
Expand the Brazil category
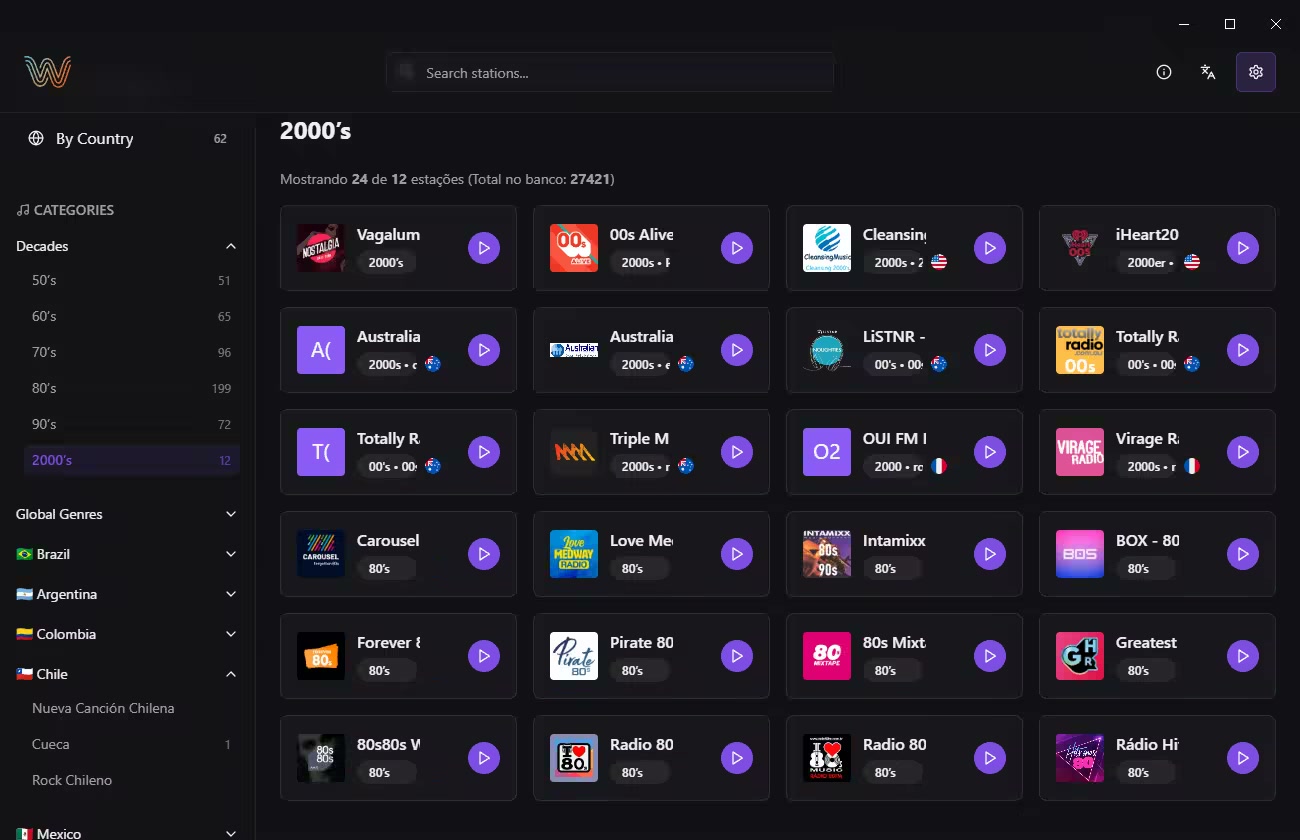pyautogui.click(x=231, y=554)
